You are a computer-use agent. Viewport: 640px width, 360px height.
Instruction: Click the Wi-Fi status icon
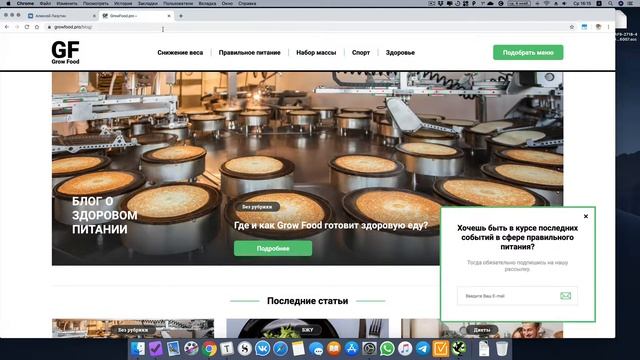point(547,3)
